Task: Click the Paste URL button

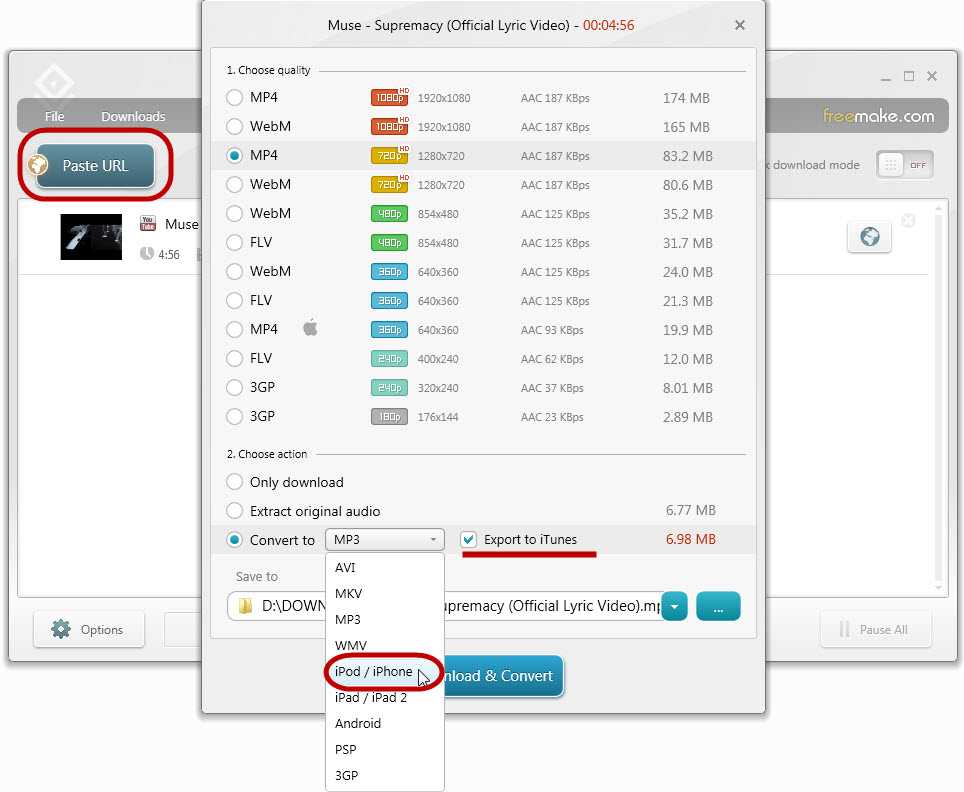Action: [95, 166]
